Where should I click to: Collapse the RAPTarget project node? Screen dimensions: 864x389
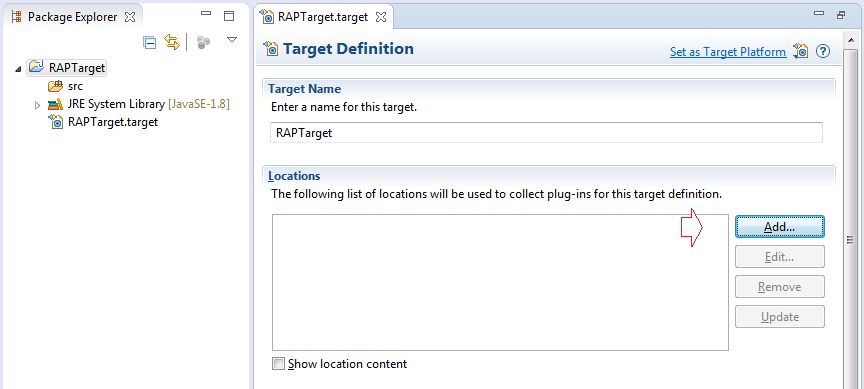[19, 69]
